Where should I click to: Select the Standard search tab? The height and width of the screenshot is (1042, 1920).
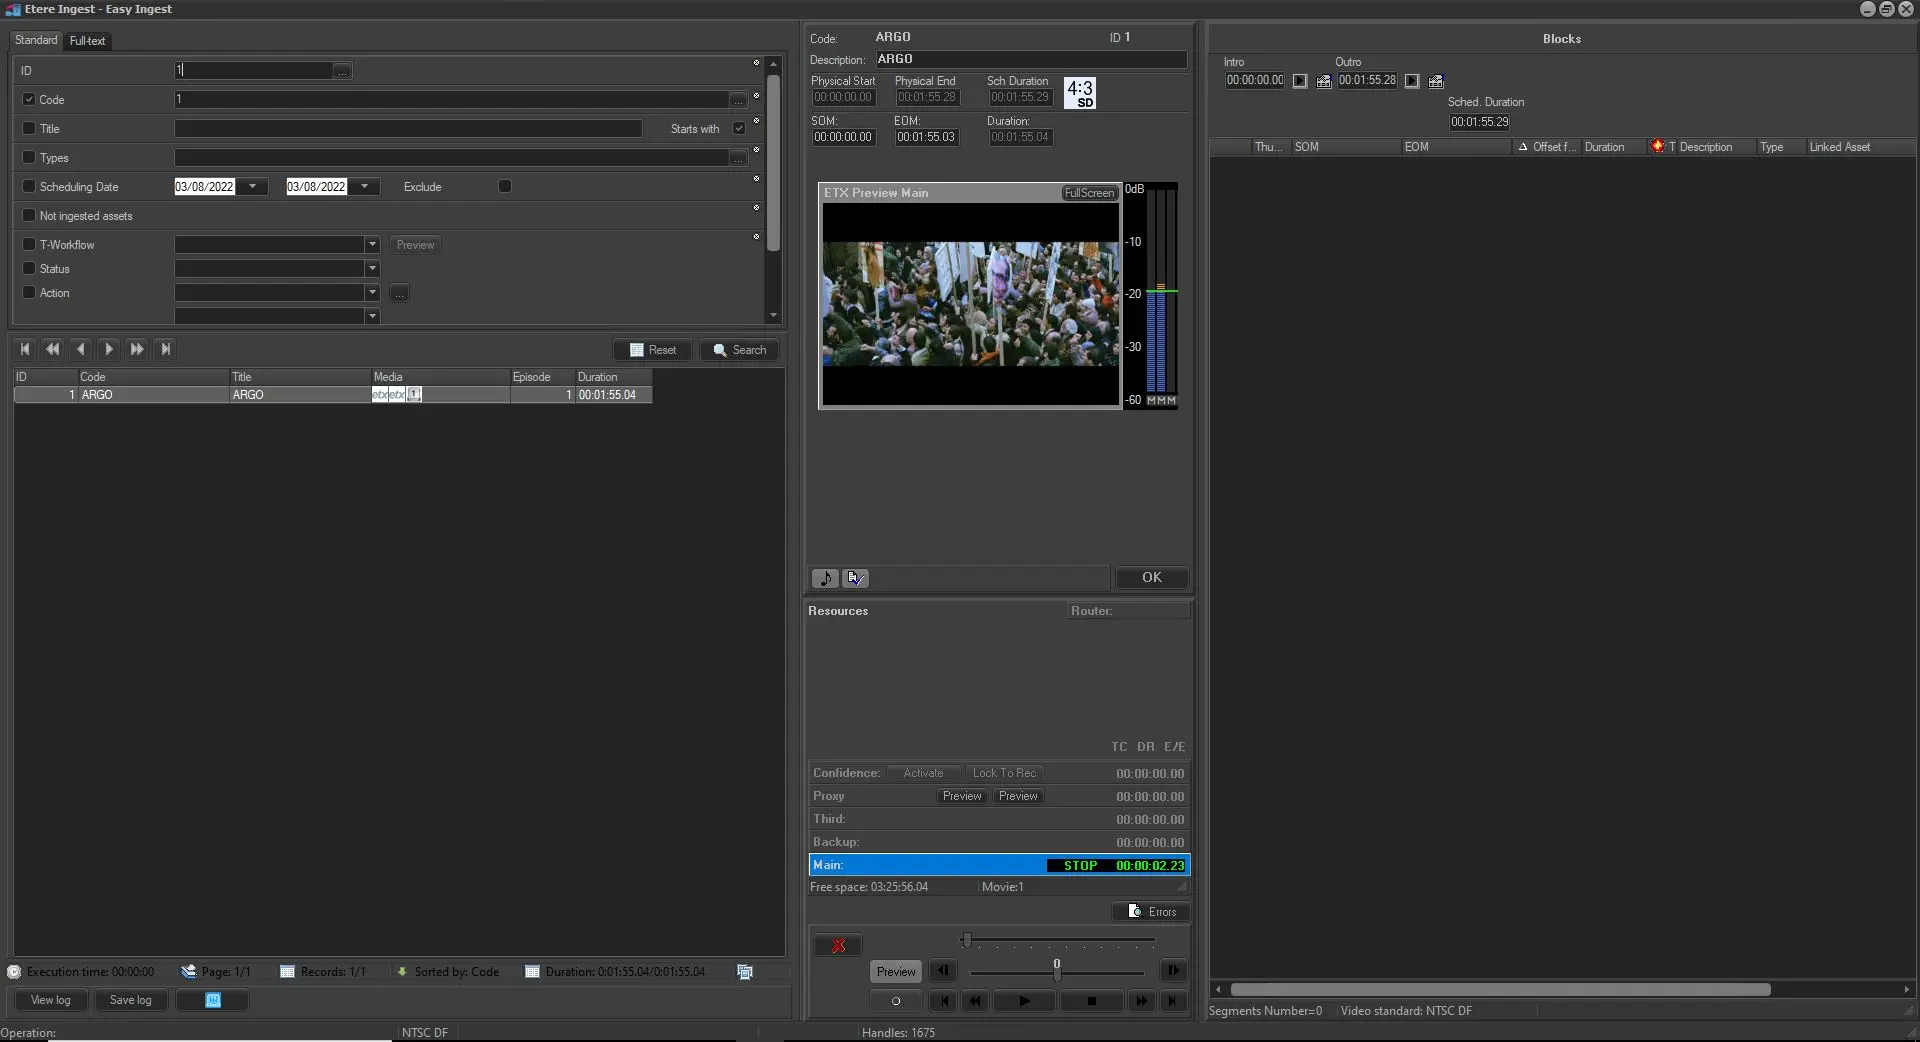pos(36,40)
